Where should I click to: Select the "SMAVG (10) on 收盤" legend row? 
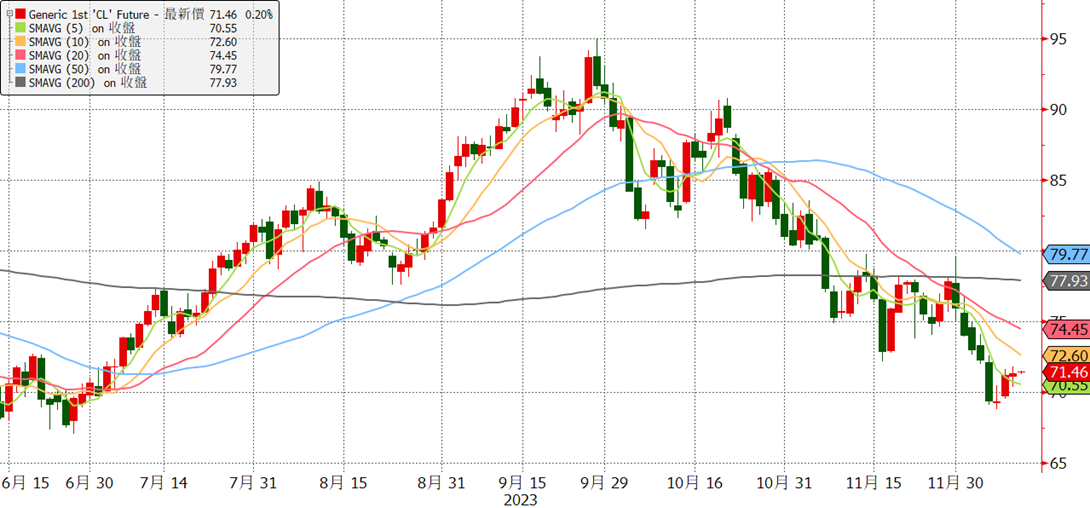[x=85, y=42]
